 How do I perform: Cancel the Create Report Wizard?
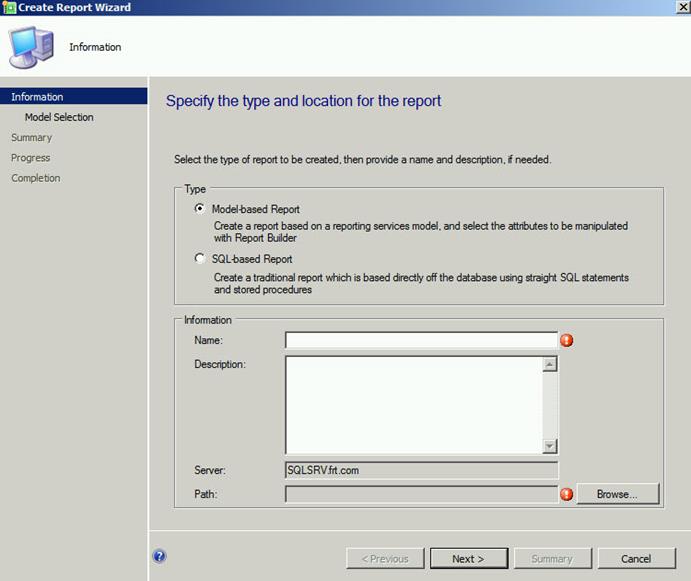click(x=636, y=559)
